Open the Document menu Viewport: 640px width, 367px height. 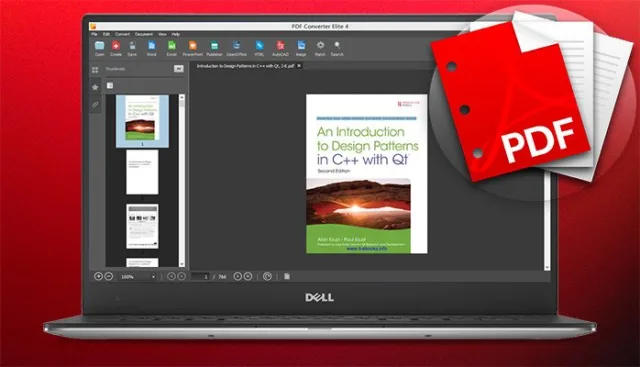[144, 34]
